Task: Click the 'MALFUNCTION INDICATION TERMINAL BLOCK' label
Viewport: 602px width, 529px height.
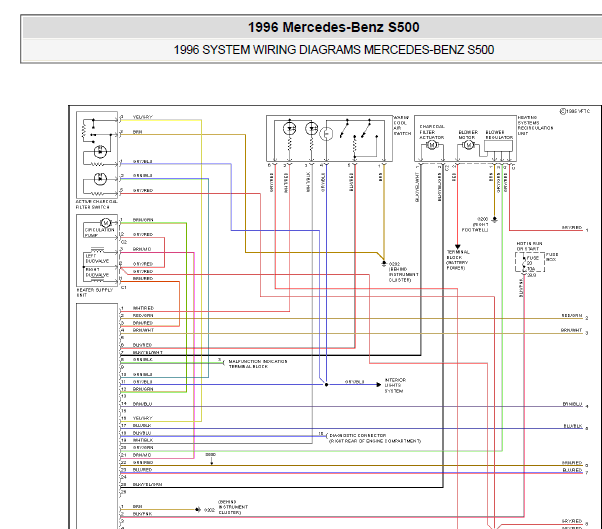Action: [258, 364]
